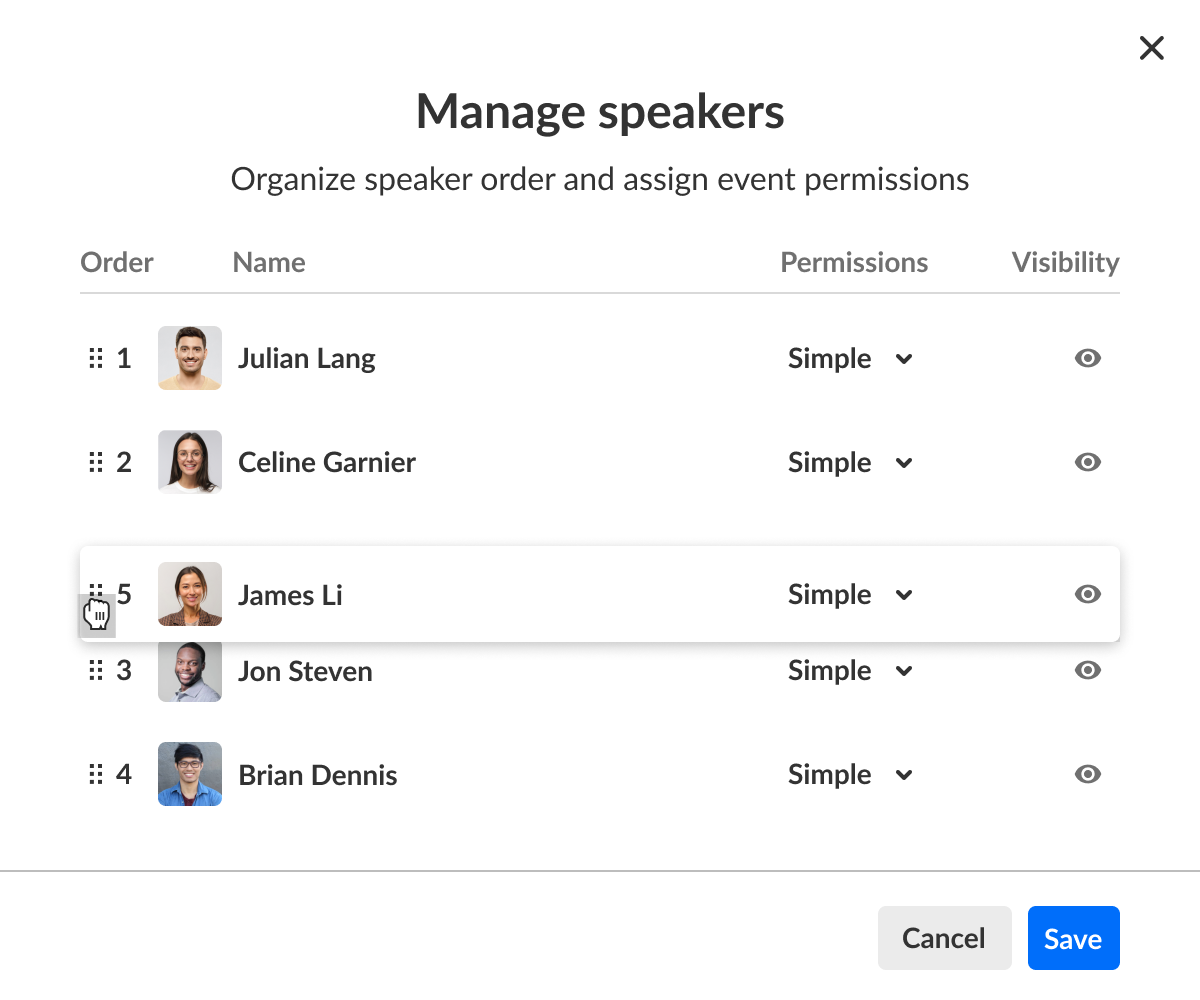
Task: Click the drag handle for James Li
Action: coord(96,594)
